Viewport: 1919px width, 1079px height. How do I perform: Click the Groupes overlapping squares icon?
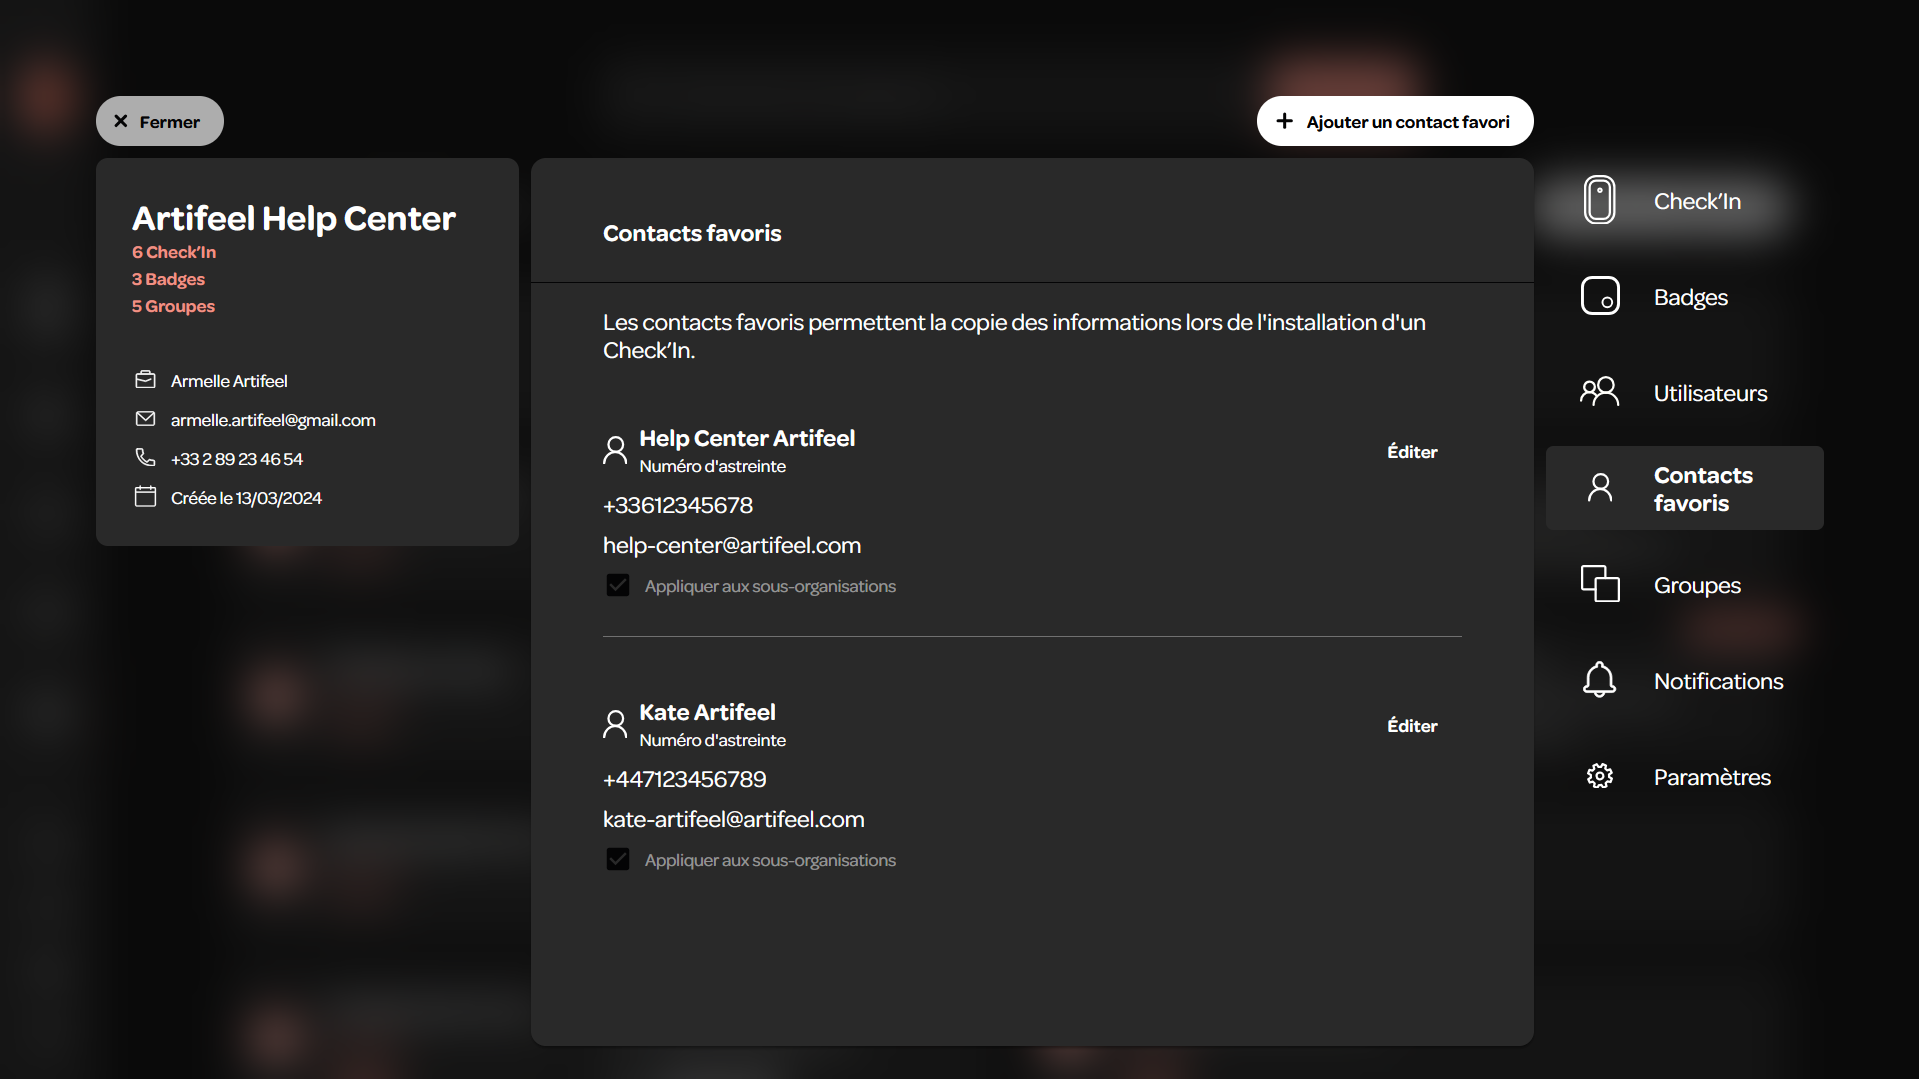click(x=1600, y=583)
